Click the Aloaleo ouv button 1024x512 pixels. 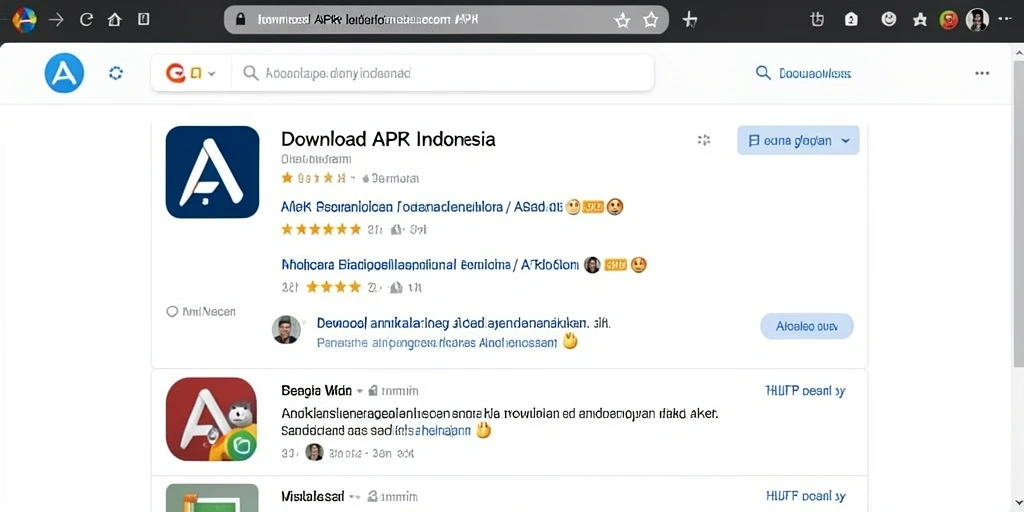(807, 326)
